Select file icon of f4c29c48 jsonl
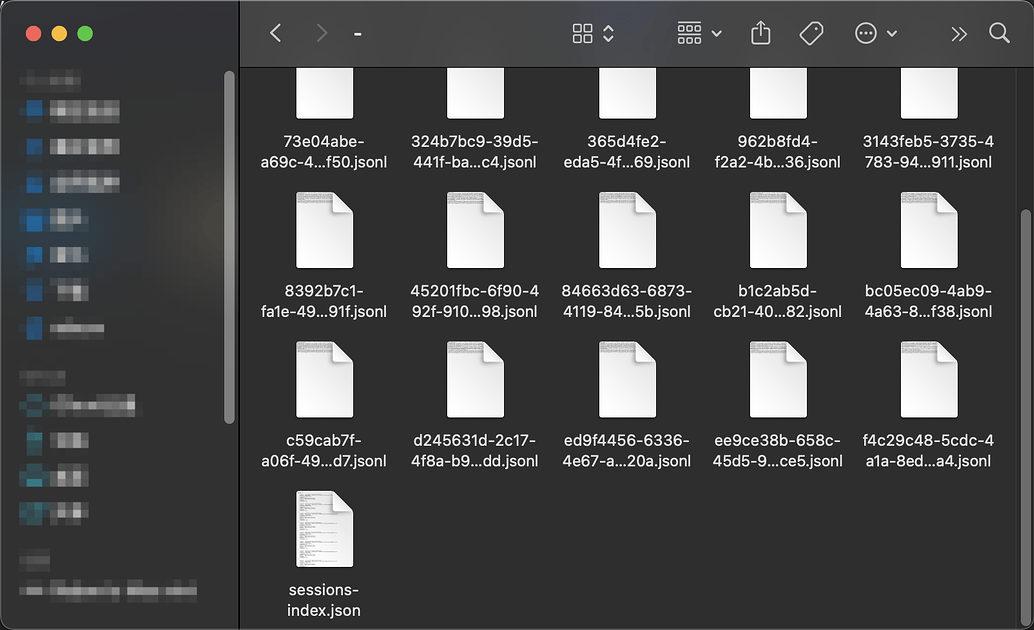The image size is (1034, 630). 929,379
